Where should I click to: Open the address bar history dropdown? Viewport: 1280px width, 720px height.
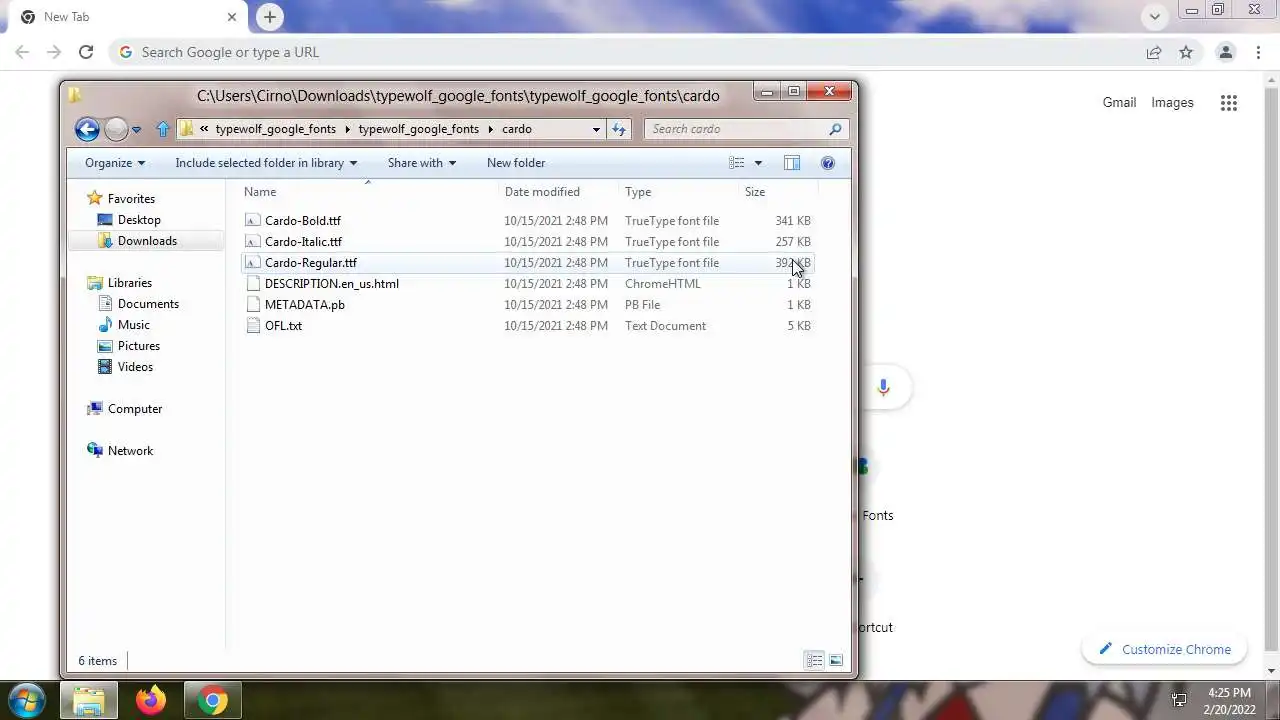click(596, 129)
